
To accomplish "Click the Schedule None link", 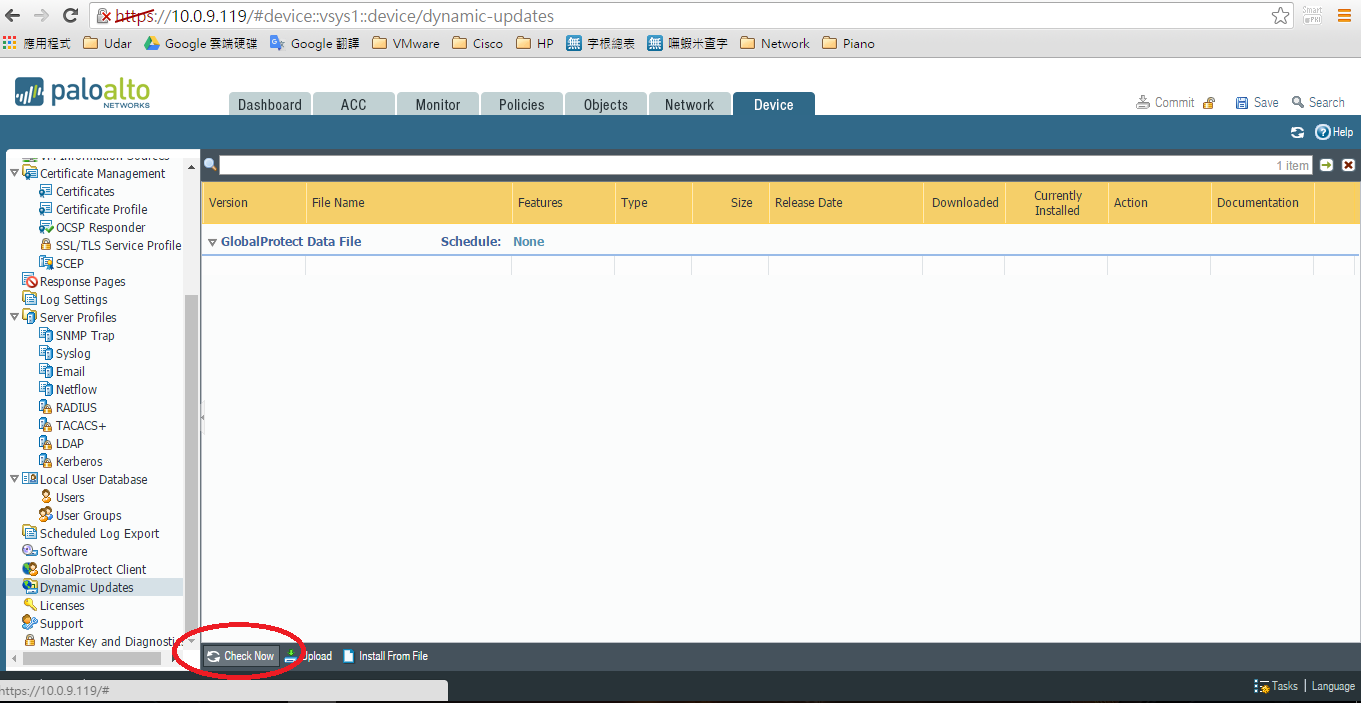I will pyautogui.click(x=528, y=242).
